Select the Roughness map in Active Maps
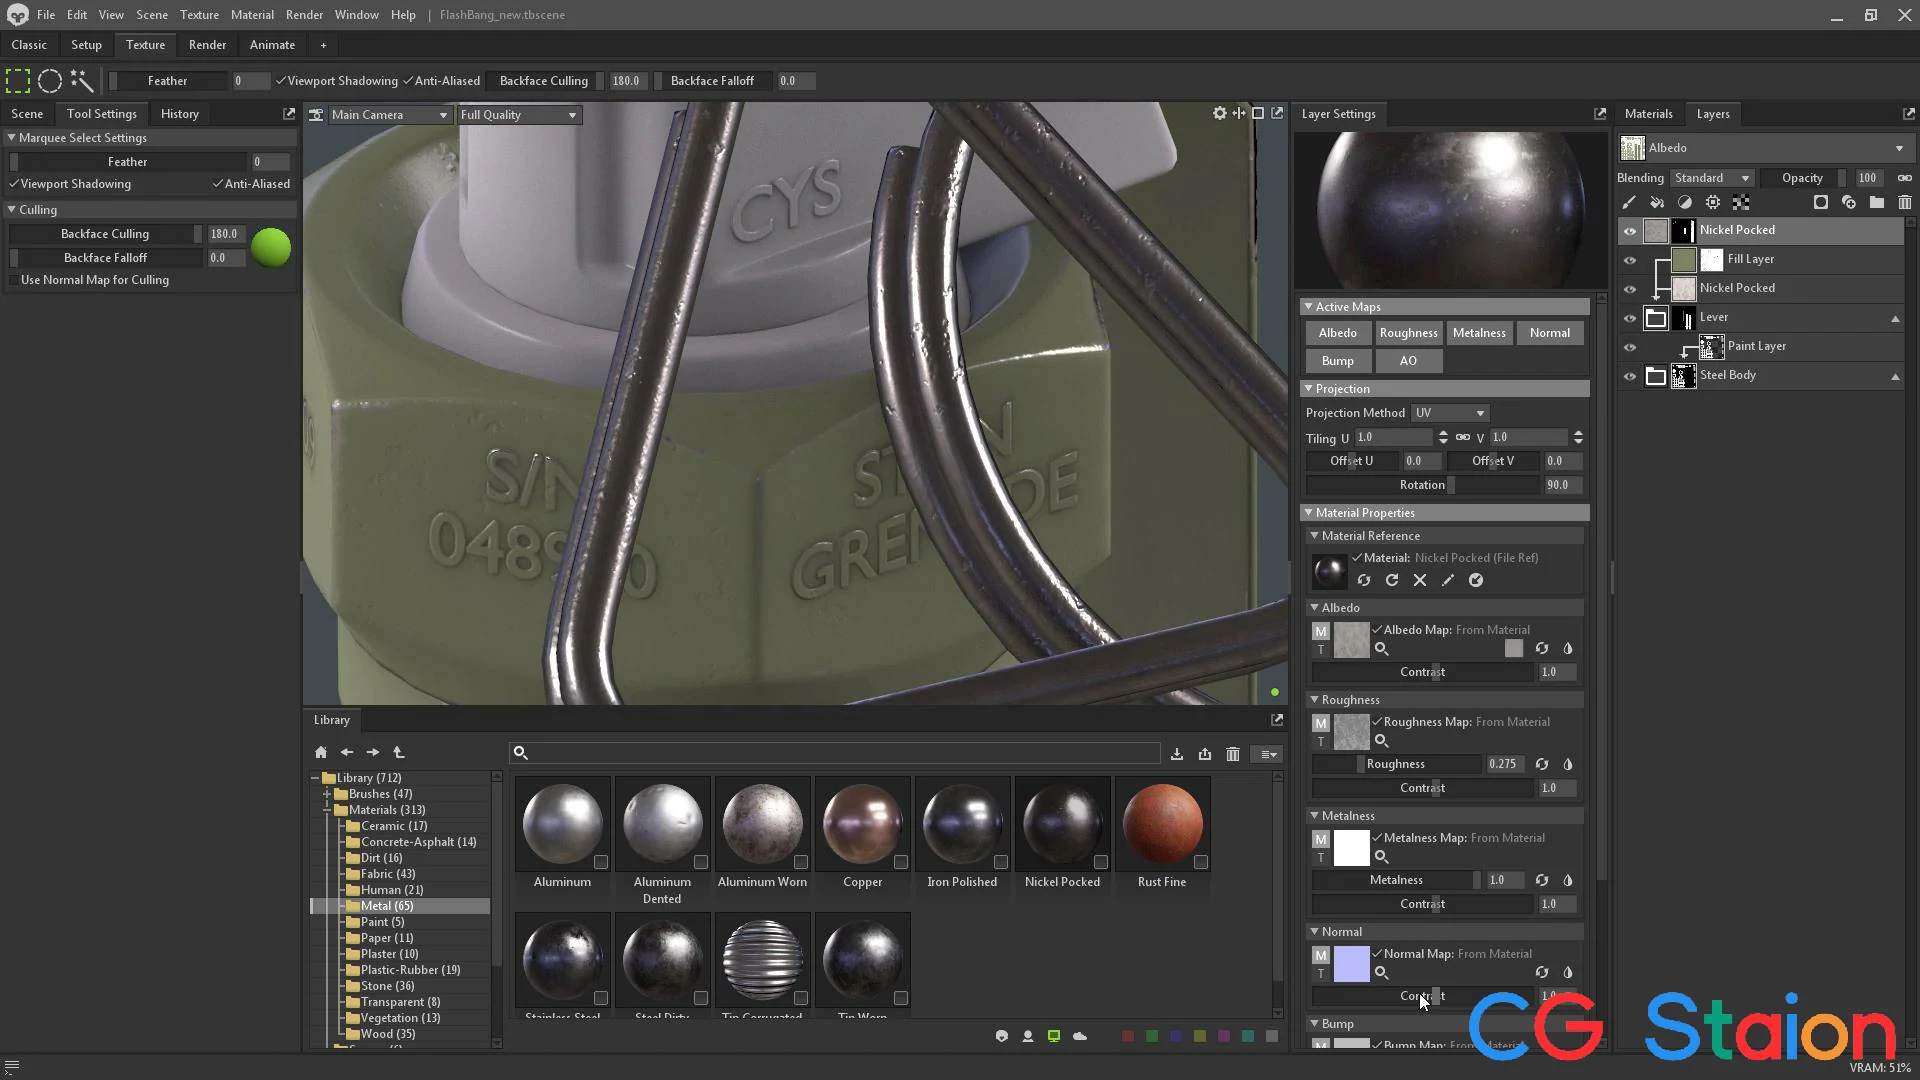 click(x=1408, y=332)
